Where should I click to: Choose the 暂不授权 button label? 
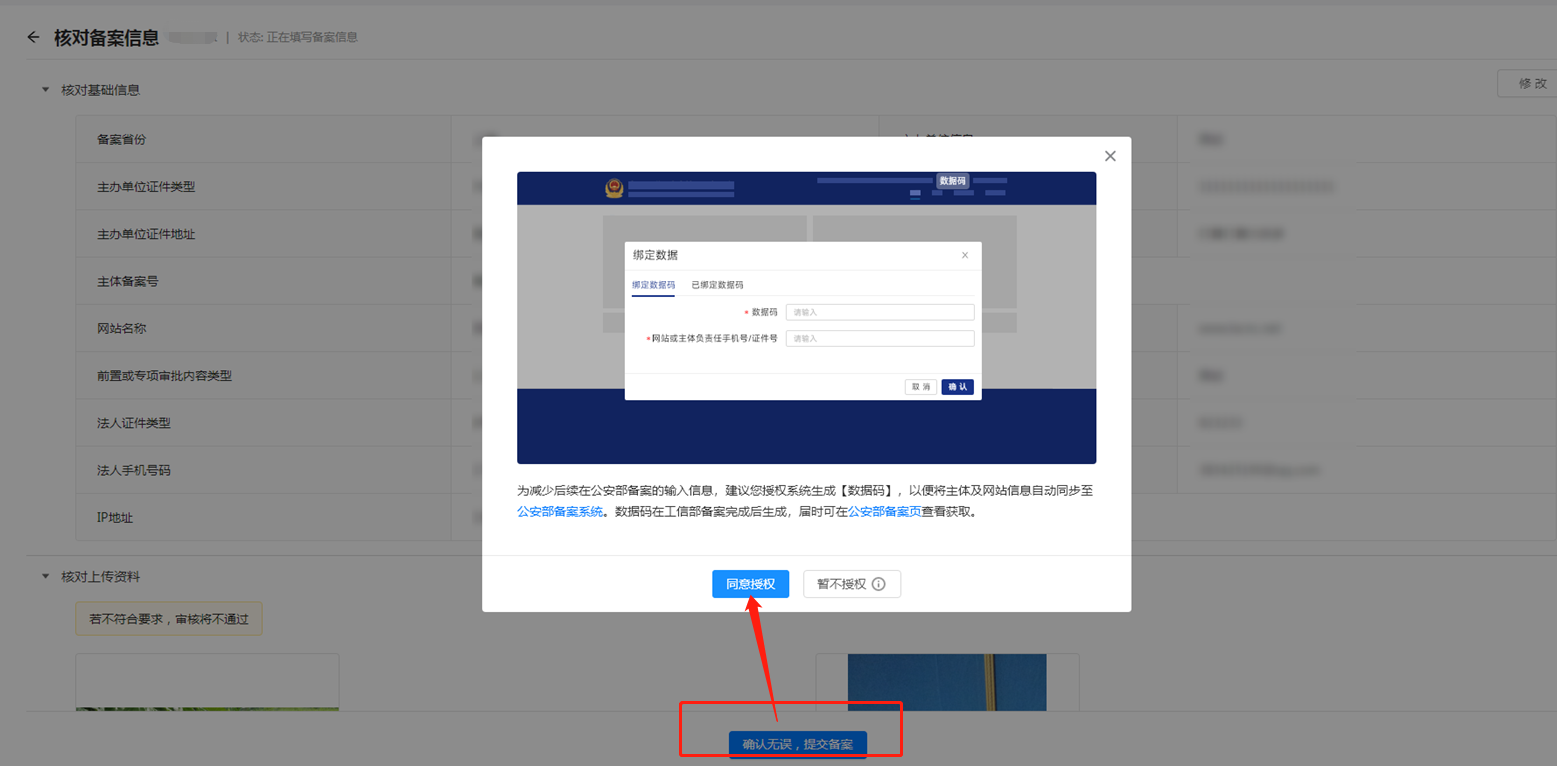[841, 584]
